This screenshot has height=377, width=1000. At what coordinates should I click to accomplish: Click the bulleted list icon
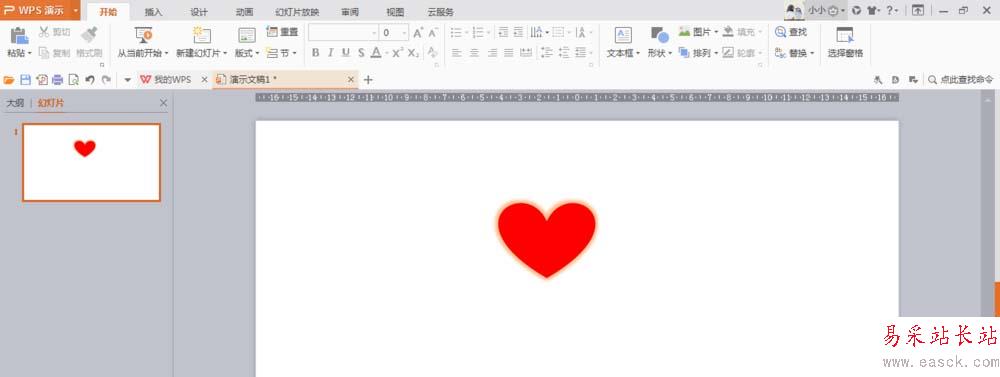click(456, 33)
